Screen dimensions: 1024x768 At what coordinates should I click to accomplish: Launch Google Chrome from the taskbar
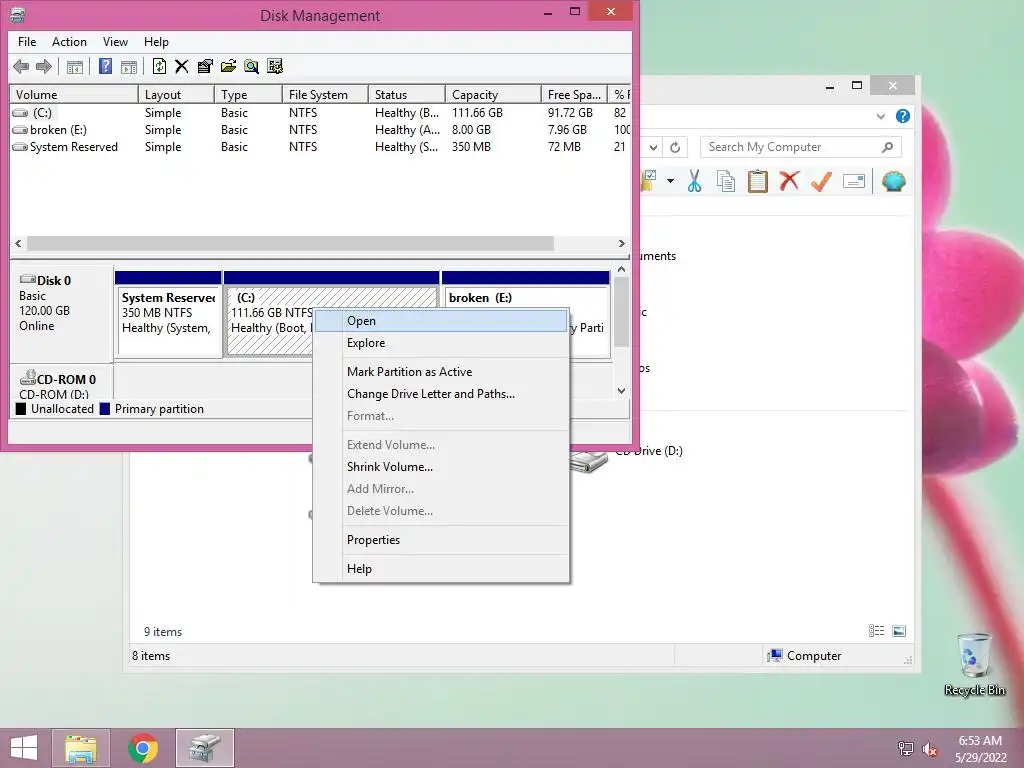tap(143, 748)
